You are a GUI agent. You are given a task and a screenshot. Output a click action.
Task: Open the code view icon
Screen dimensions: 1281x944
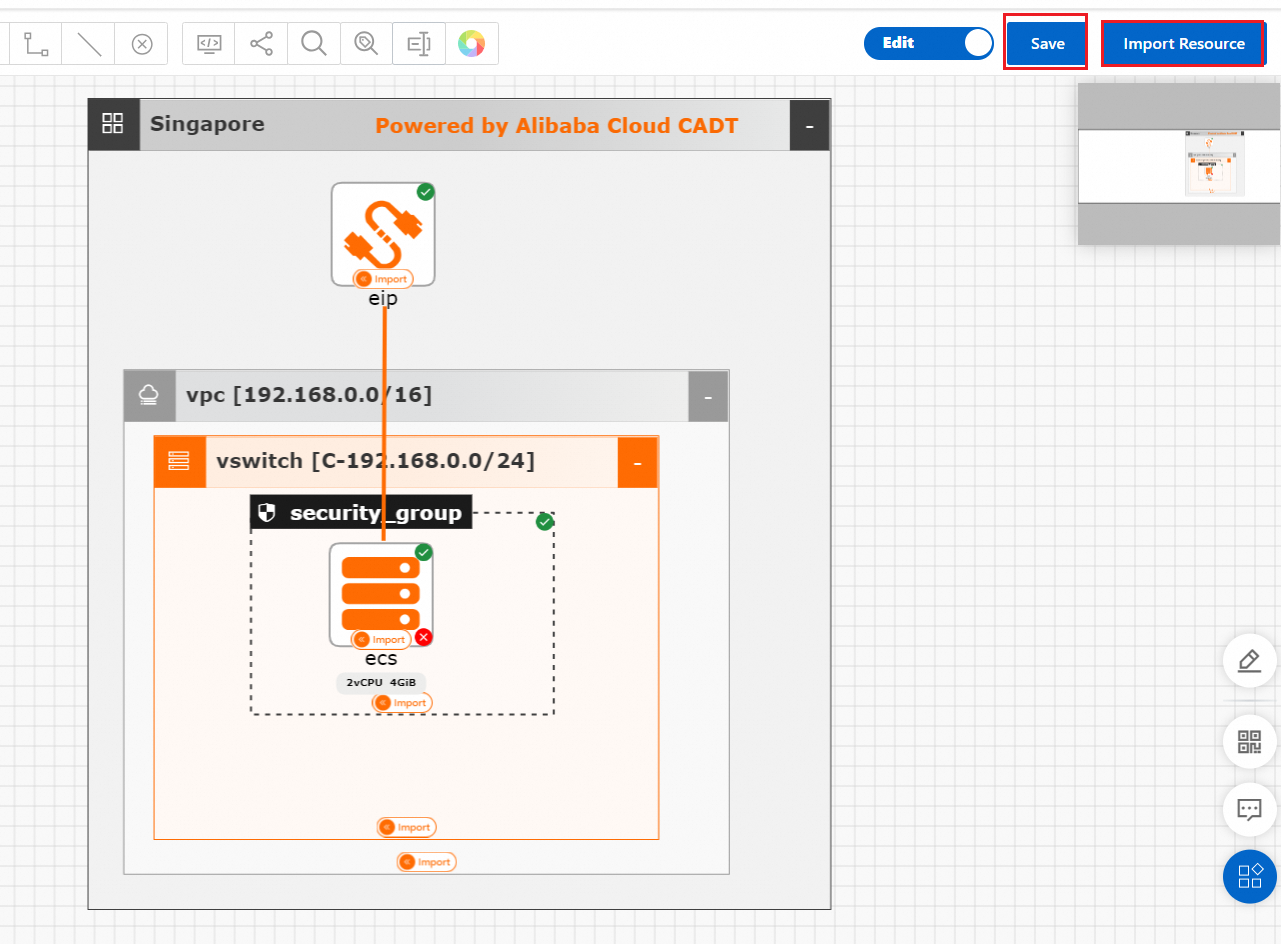(x=209, y=44)
